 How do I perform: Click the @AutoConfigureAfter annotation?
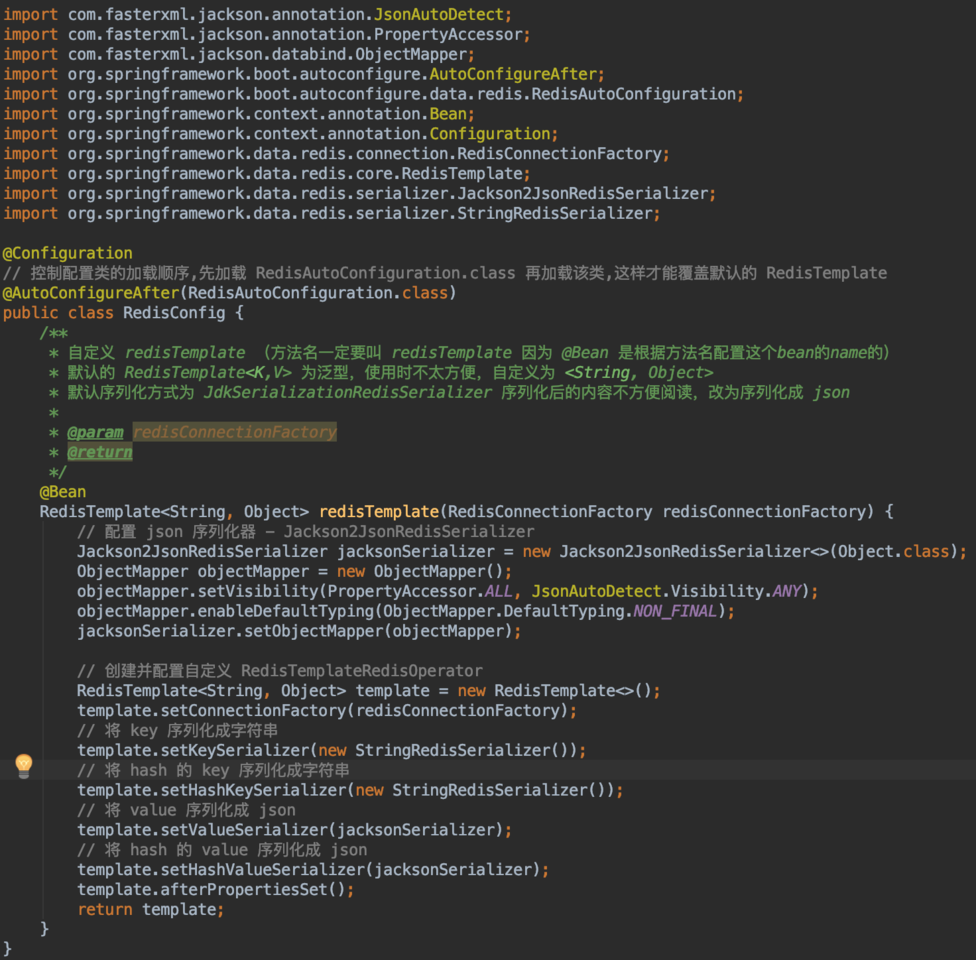(x=91, y=293)
